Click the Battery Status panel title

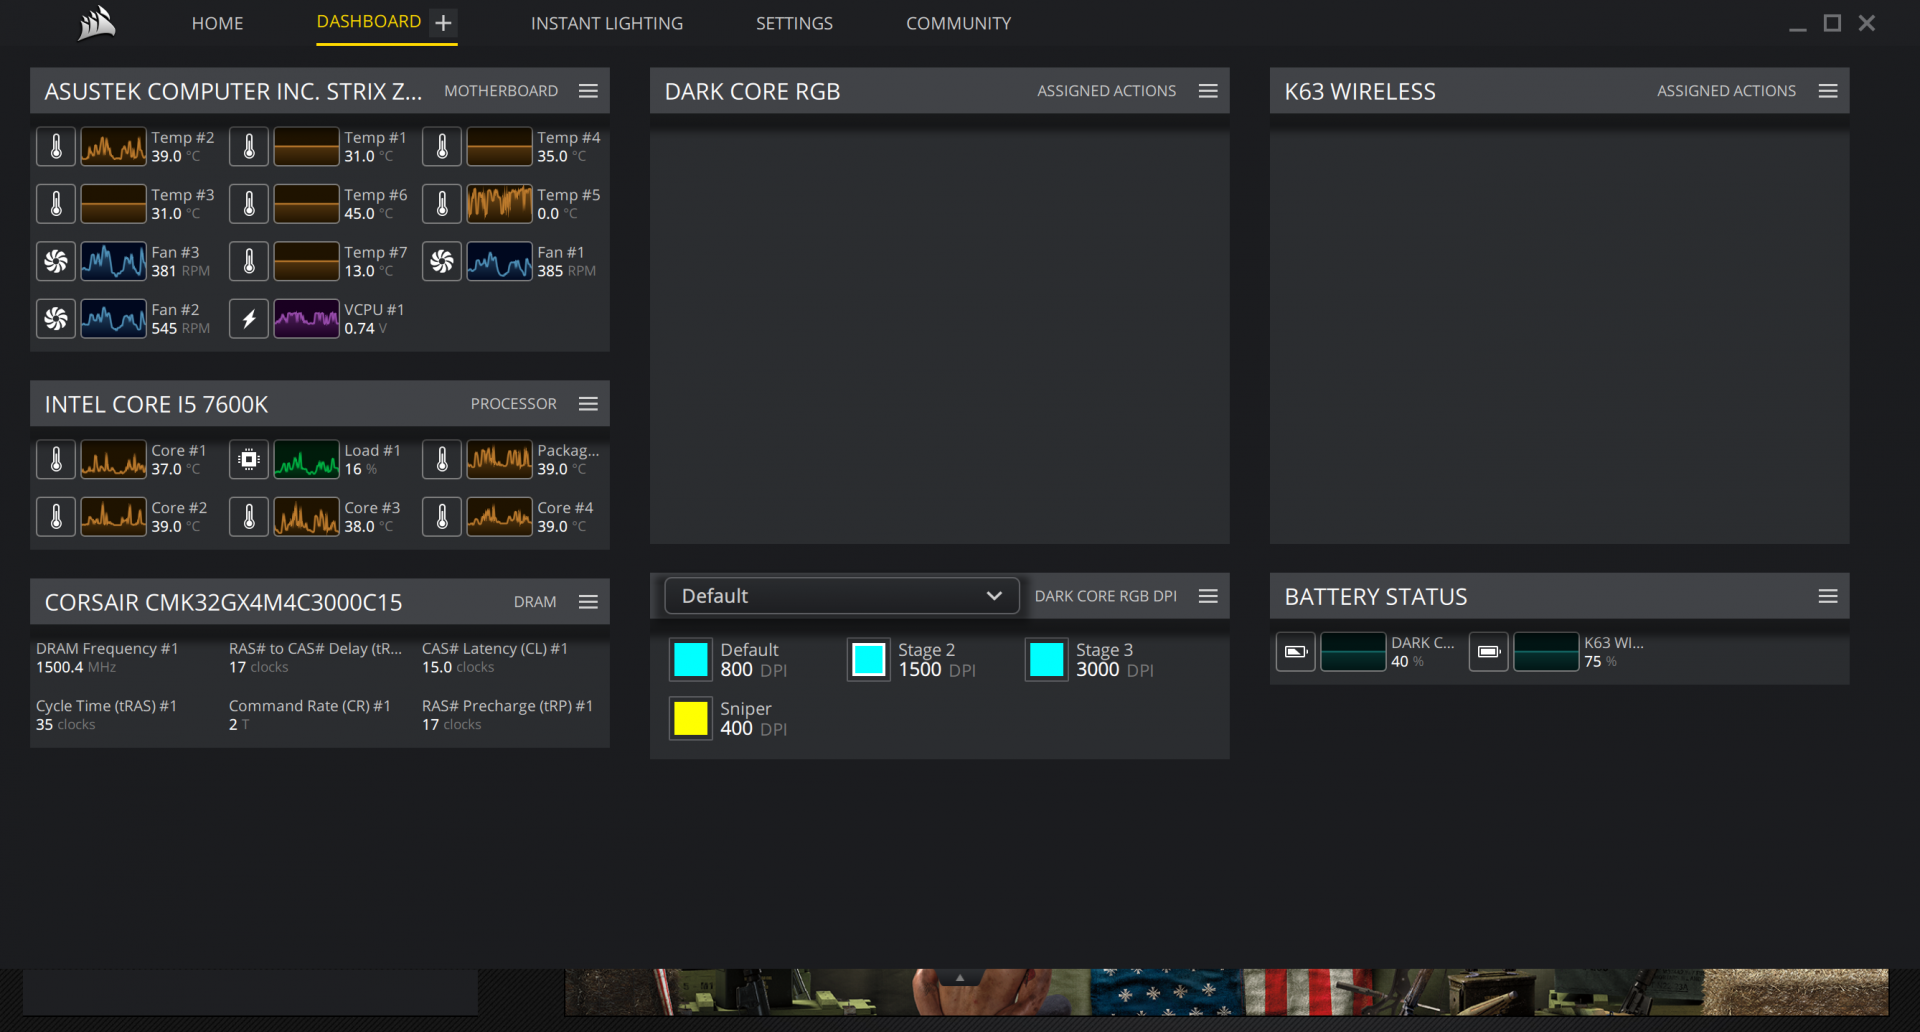[x=1376, y=597]
